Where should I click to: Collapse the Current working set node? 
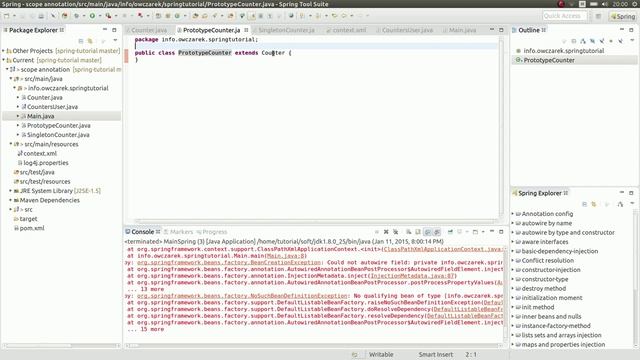pos(4,60)
